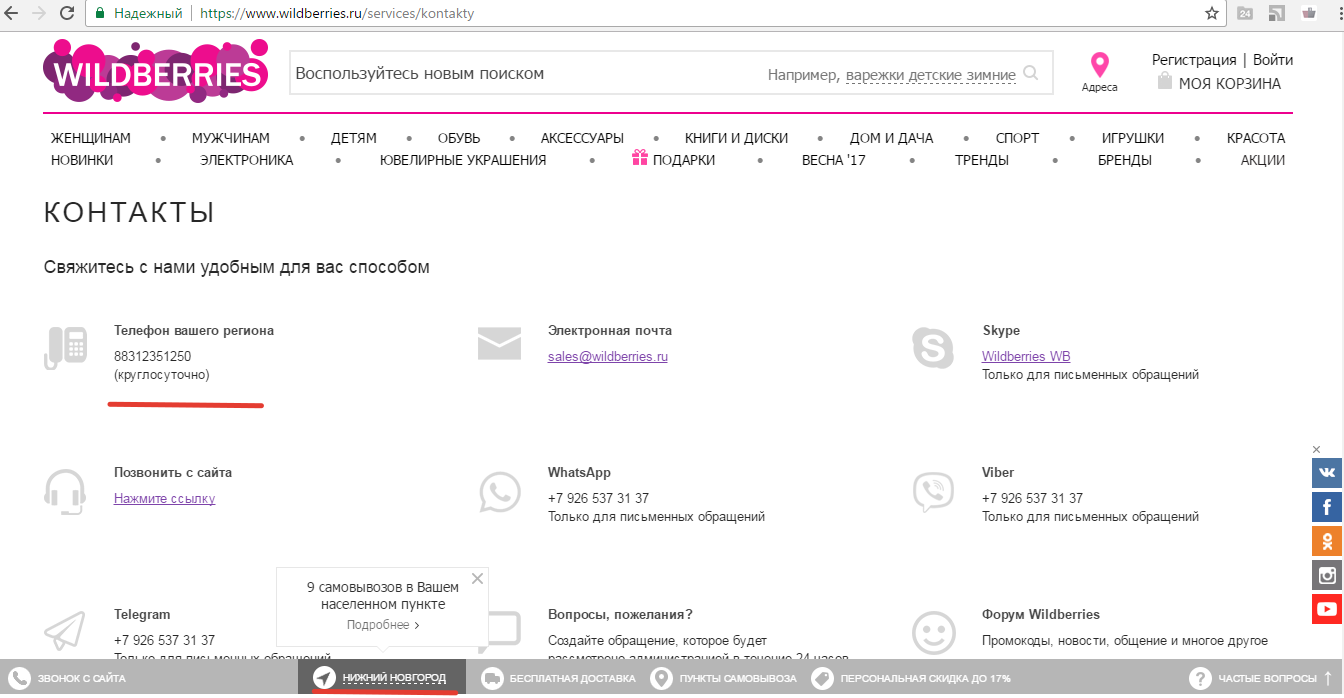Open ЖЕНЩИНАМ menu category
Viewport: 1344px width, 698px height.
(x=91, y=138)
